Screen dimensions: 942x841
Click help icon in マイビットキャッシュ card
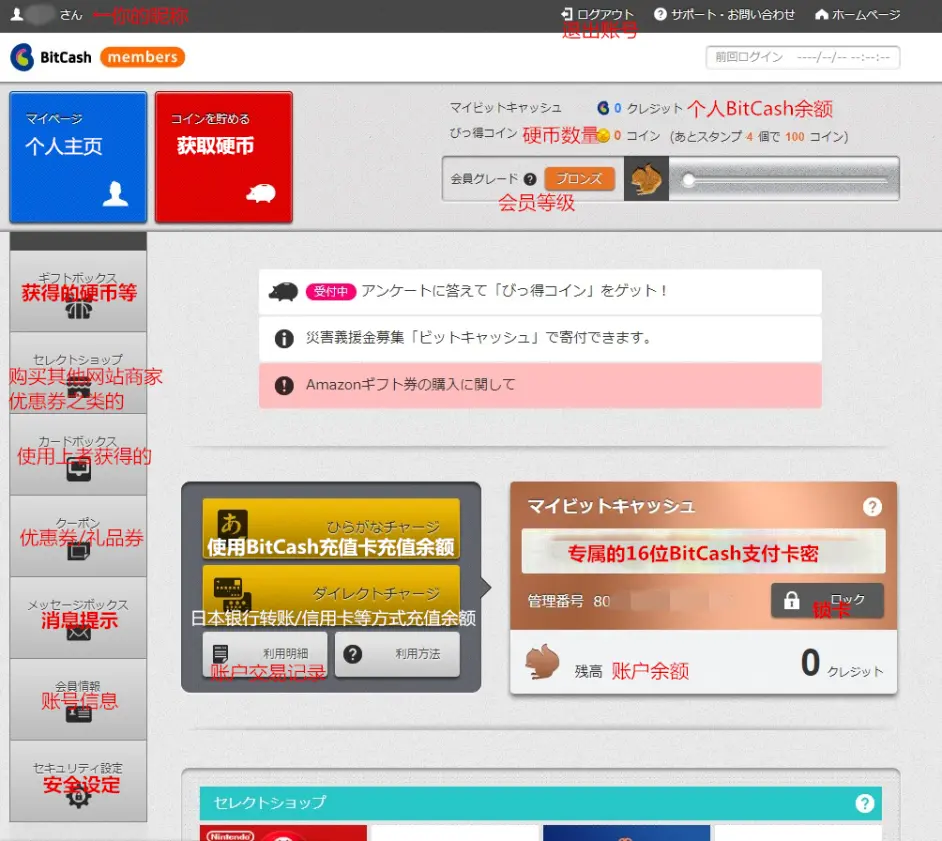click(x=872, y=506)
